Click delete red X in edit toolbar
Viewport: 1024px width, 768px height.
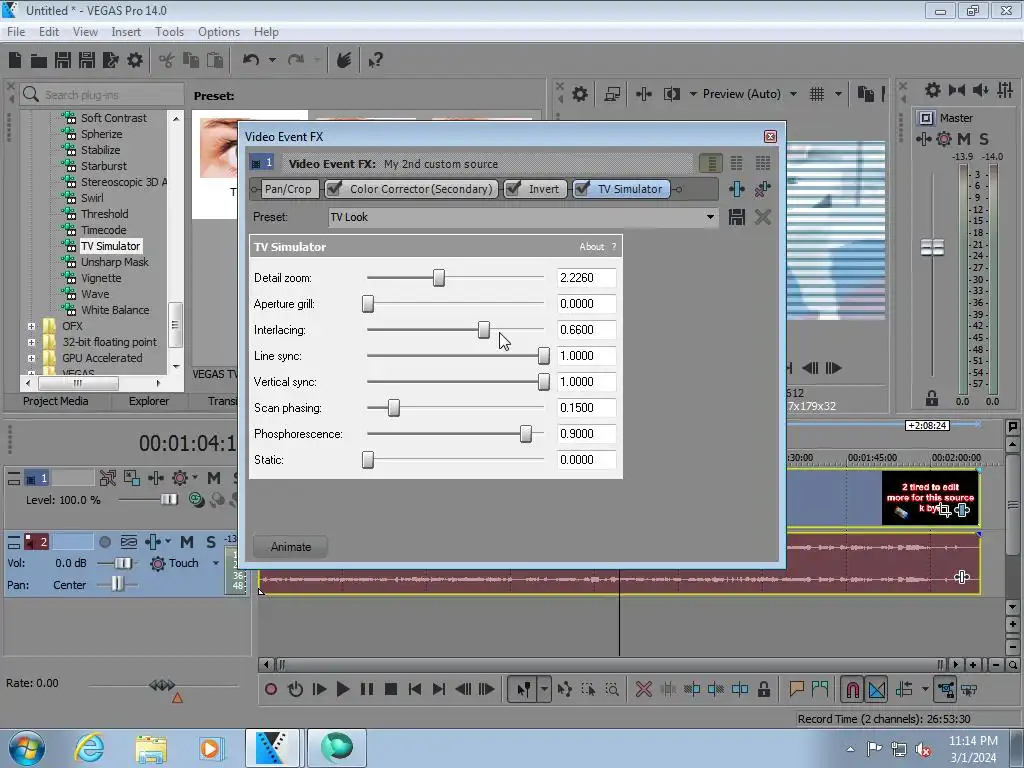[643, 689]
